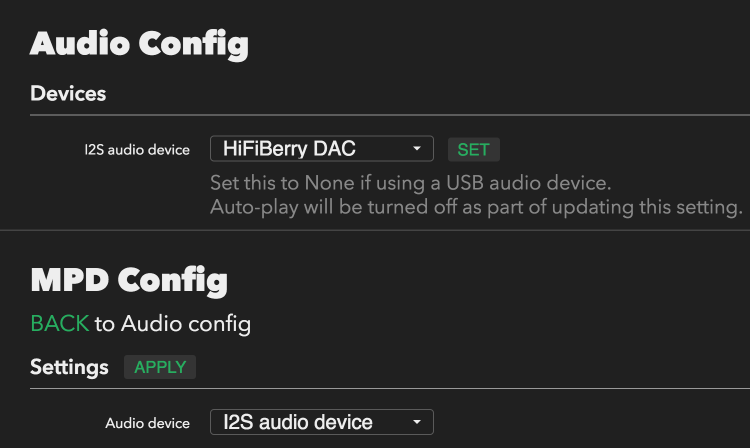
Task: Click the 'Set this to None' help text
Action: click(410, 183)
